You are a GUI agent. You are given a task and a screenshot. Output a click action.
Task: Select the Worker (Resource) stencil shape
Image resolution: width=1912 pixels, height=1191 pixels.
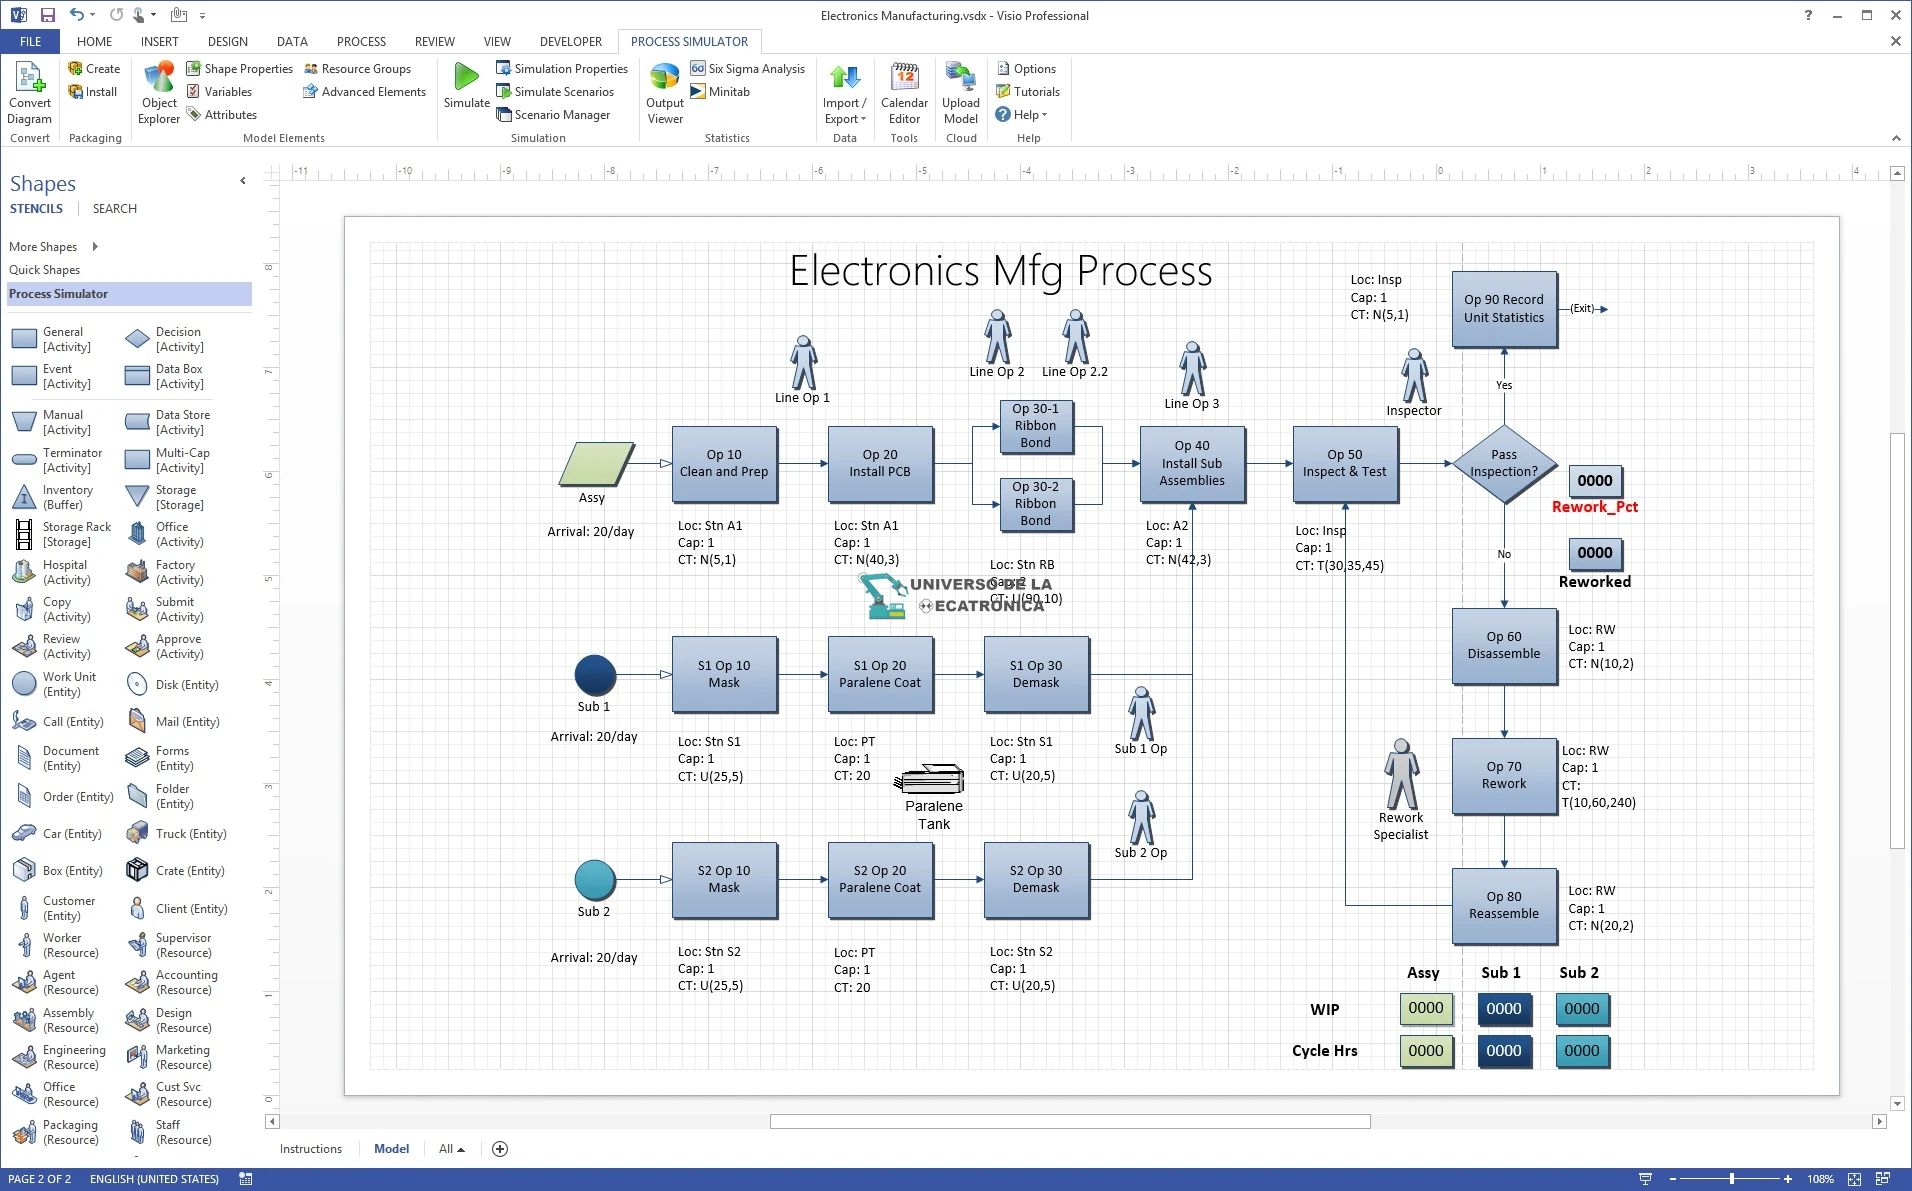coord(55,945)
